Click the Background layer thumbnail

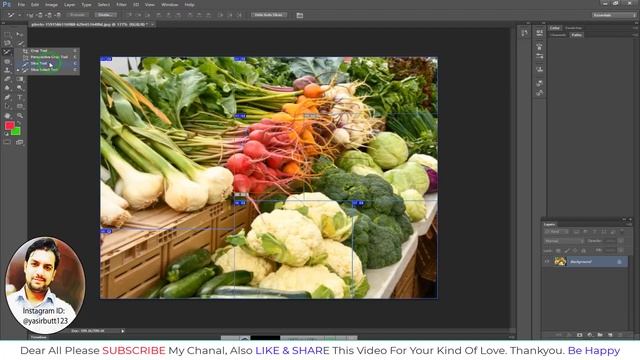pyautogui.click(x=560, y=262)
